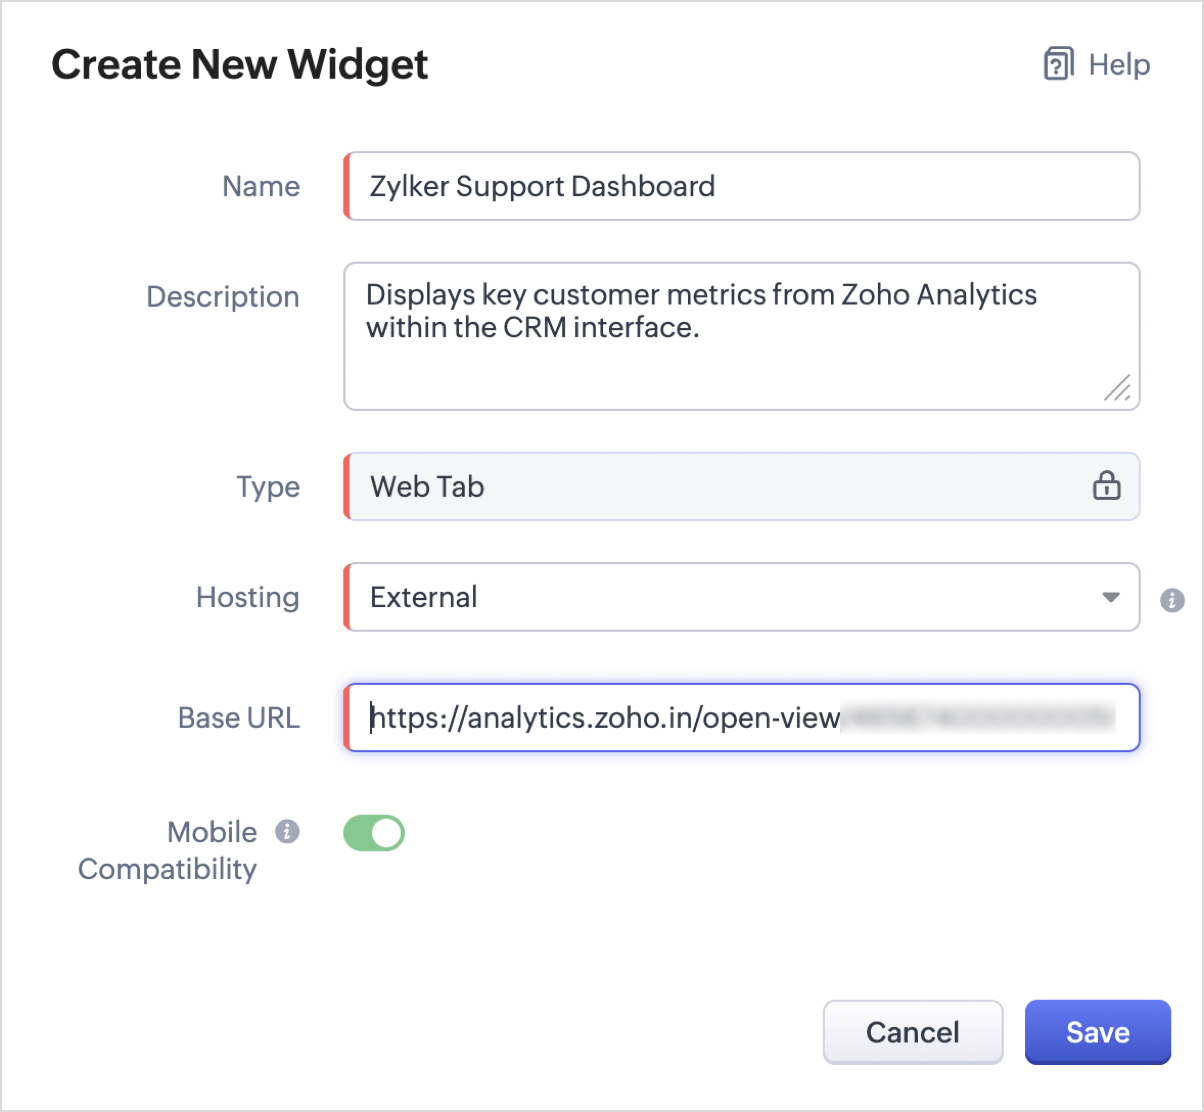Click the lock icon in Type field
The image size is (1204, 1112).
click(1106, 487)
